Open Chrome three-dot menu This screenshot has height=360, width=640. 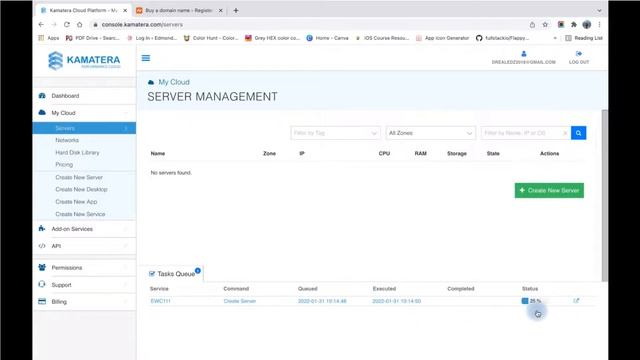(599, 24)
